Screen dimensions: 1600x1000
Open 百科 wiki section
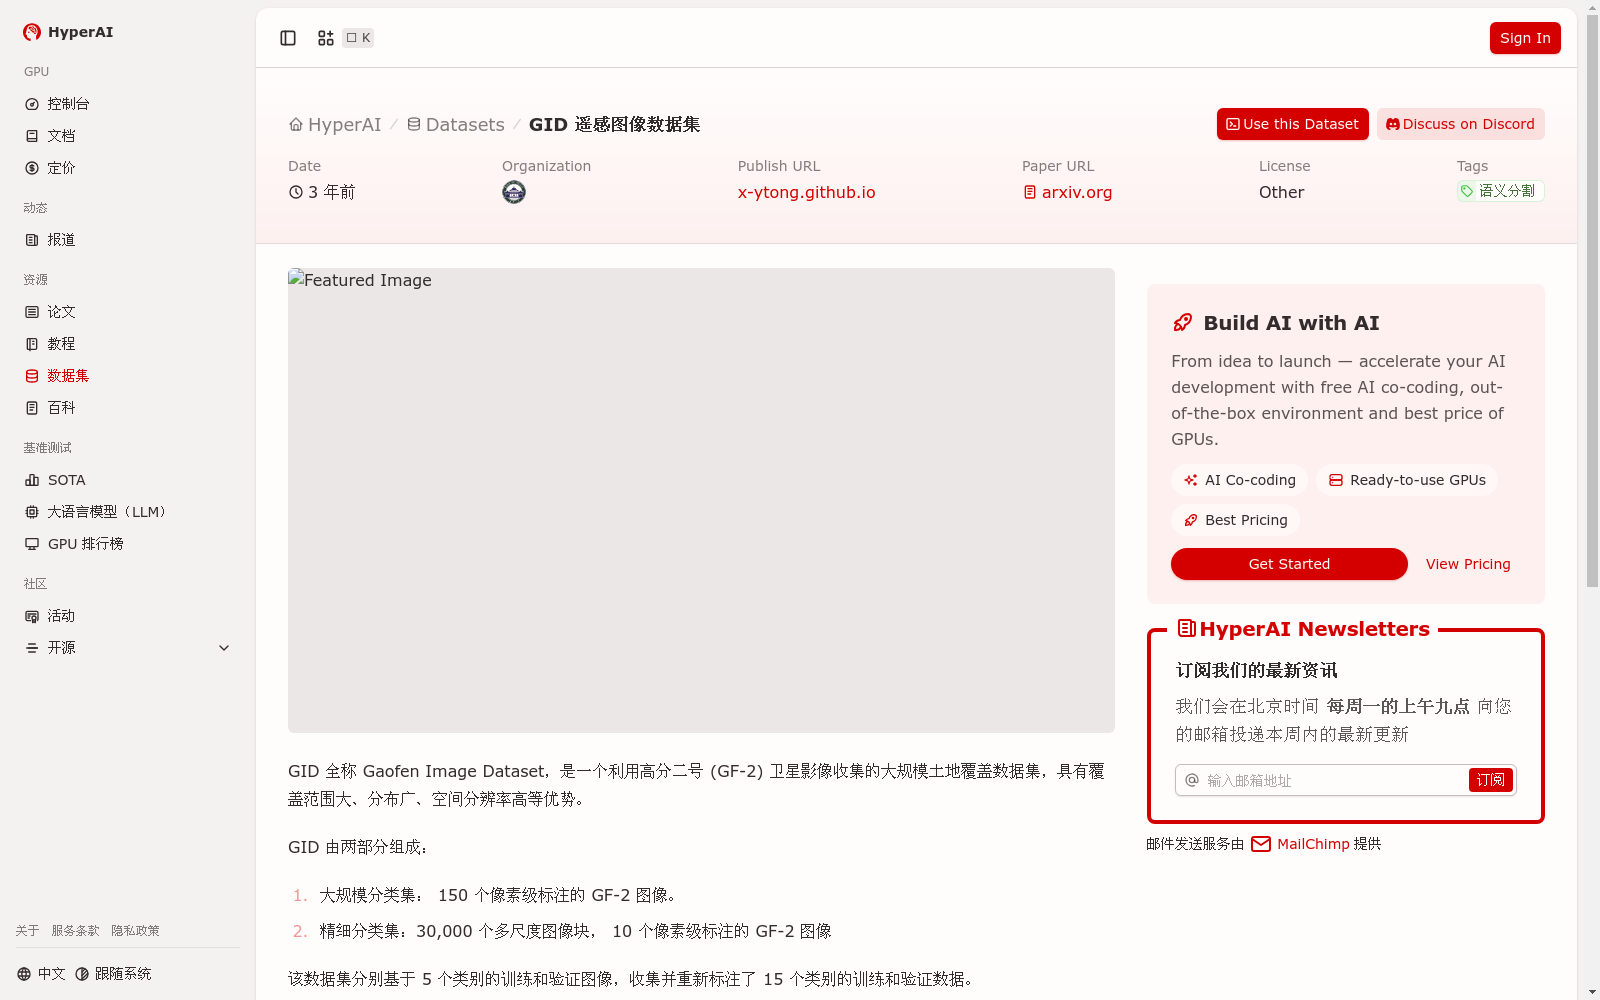128,408
